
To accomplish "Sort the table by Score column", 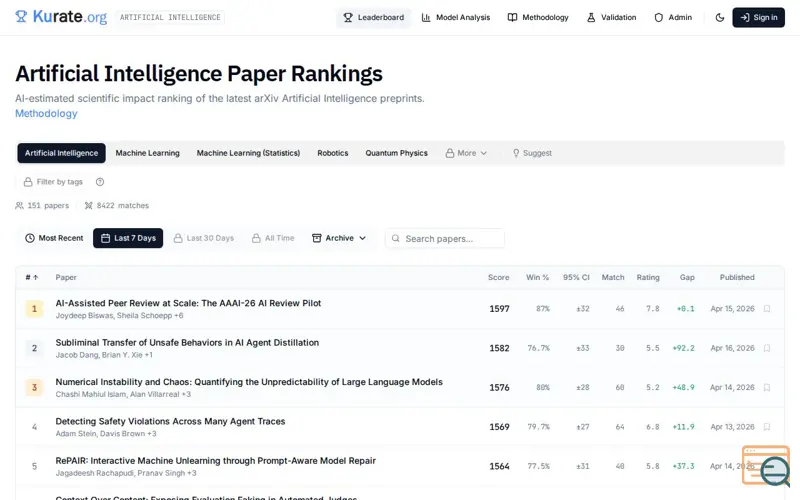I will [x=498, y=278].
